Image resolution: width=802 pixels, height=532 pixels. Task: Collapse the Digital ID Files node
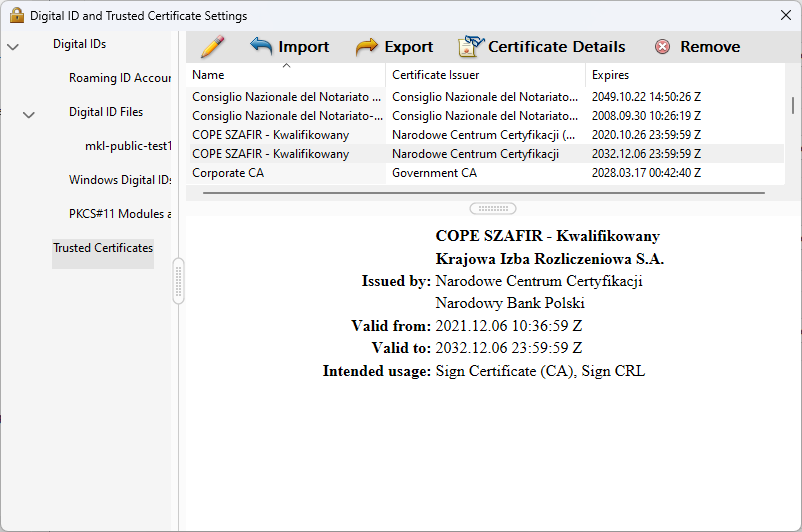[x=29, y=114]
